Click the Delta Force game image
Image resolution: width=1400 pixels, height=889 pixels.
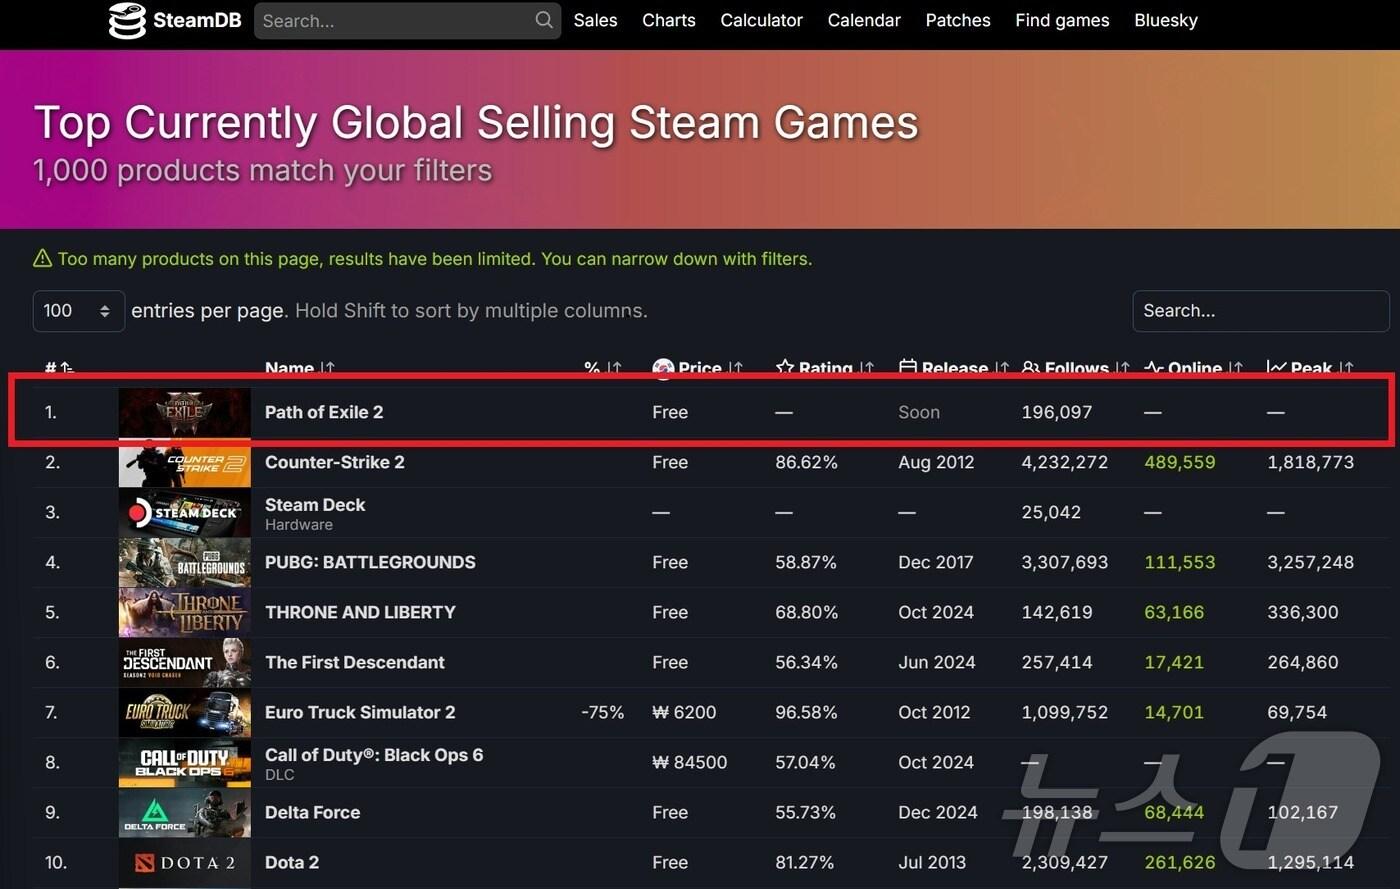(184, 812)
